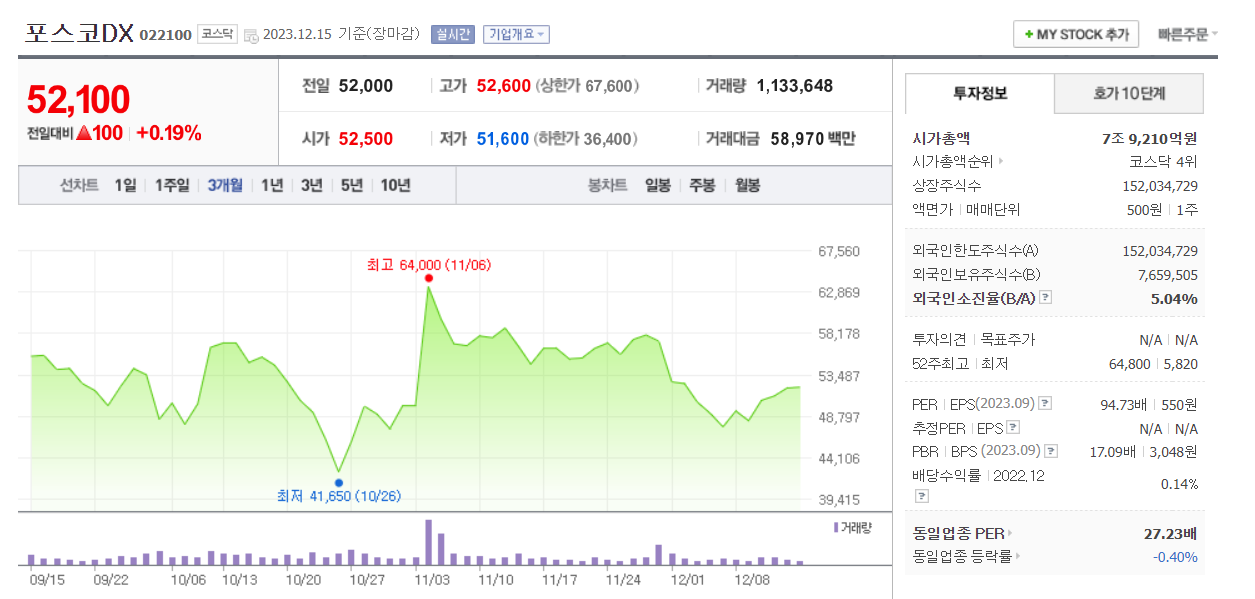Click the 코스닥 market badge
The width and height of the screenshot is (1255, 599).
(x=217, y=34)
